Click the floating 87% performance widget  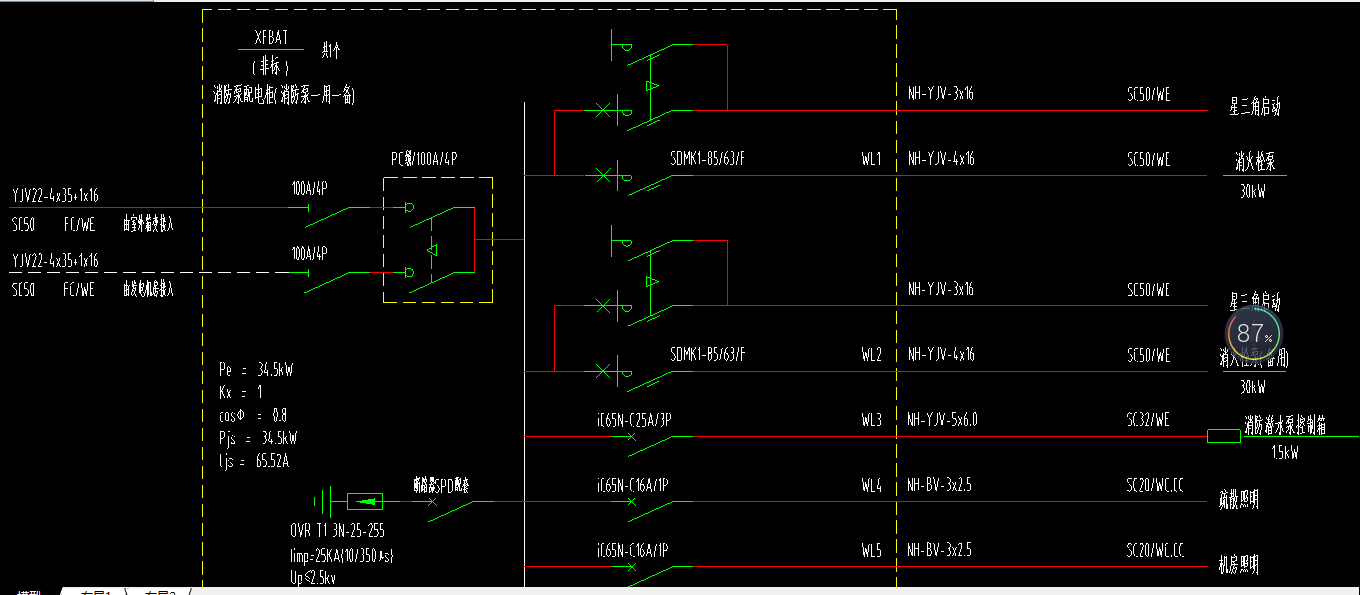tap(1254, 334)
